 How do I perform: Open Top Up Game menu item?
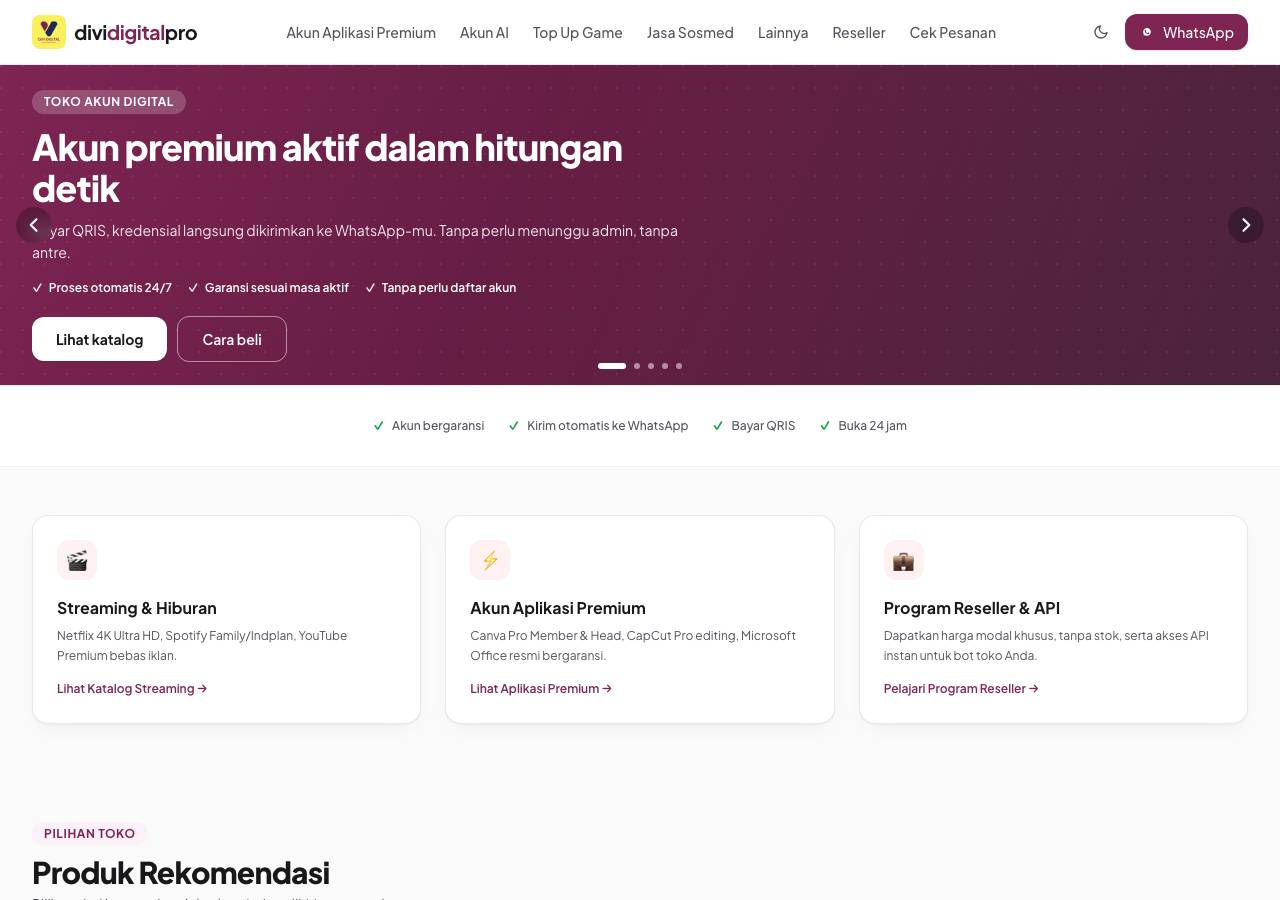tap(578, 32)
